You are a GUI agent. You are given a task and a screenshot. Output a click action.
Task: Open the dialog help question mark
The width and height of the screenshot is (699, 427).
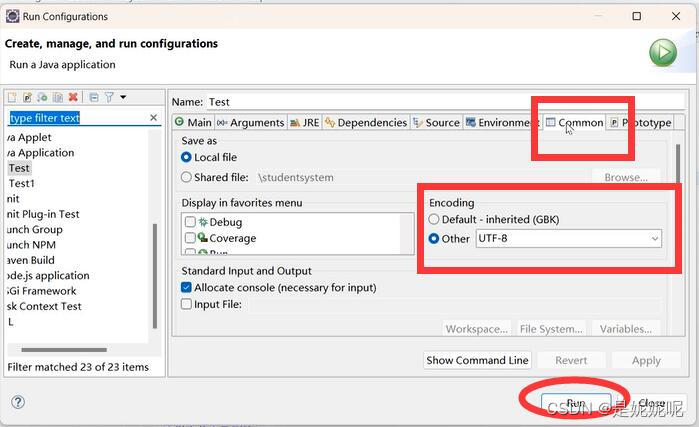17,402
